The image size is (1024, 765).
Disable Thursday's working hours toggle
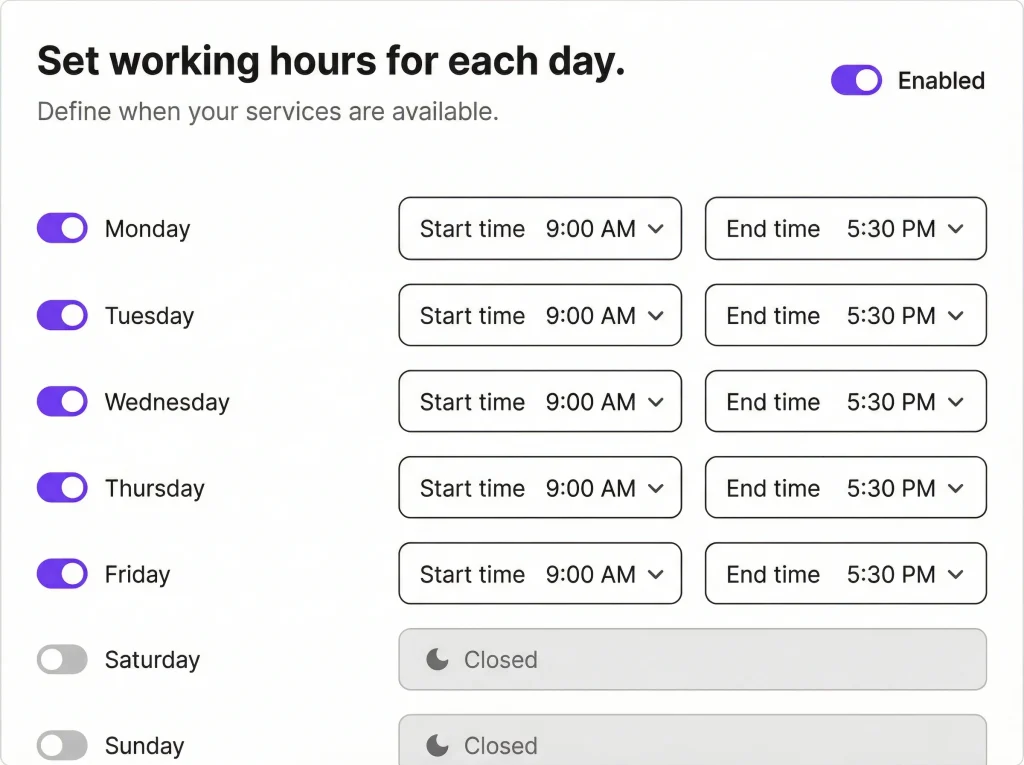61,488
